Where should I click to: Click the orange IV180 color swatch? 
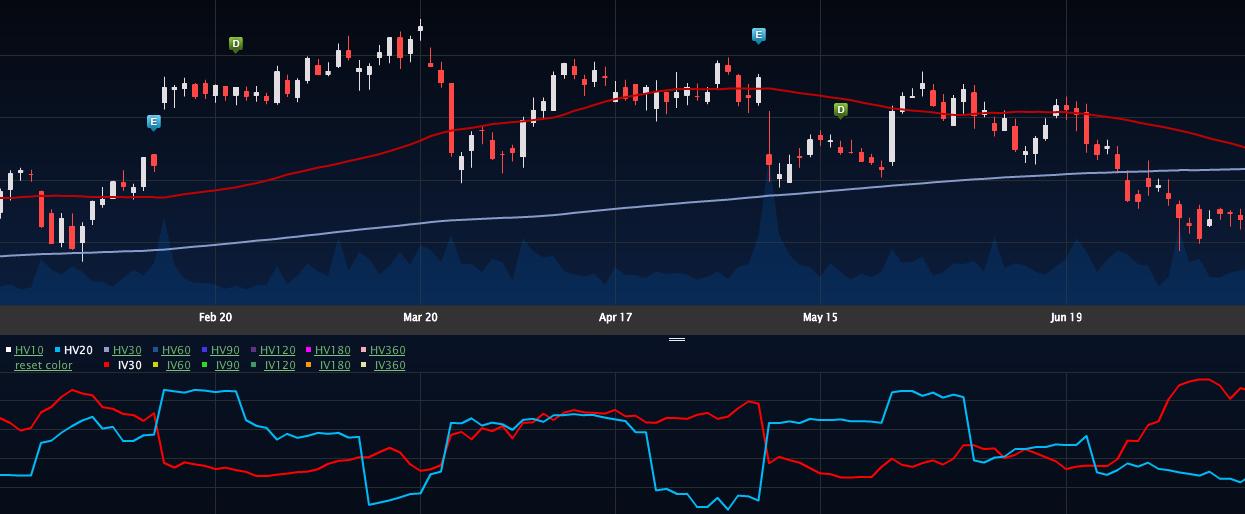click(x=308, y=366)
